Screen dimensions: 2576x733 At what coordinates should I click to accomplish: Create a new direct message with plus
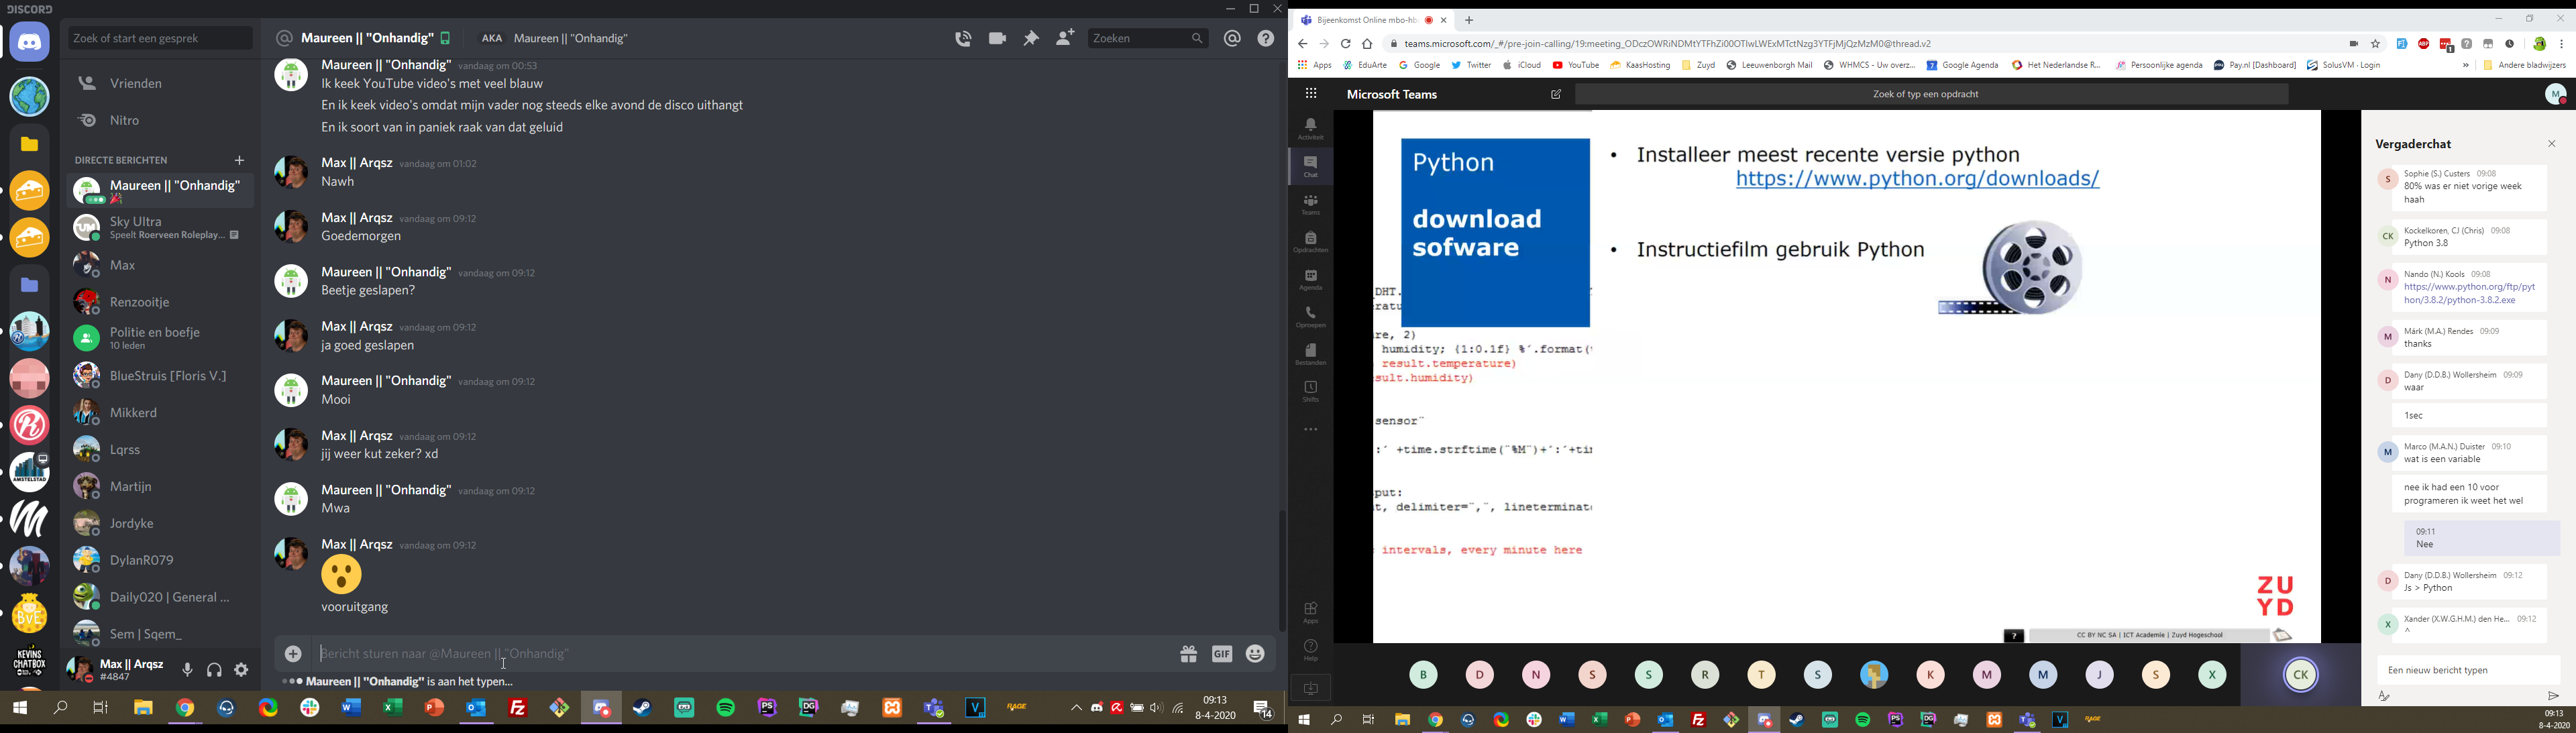pos(239,161)
